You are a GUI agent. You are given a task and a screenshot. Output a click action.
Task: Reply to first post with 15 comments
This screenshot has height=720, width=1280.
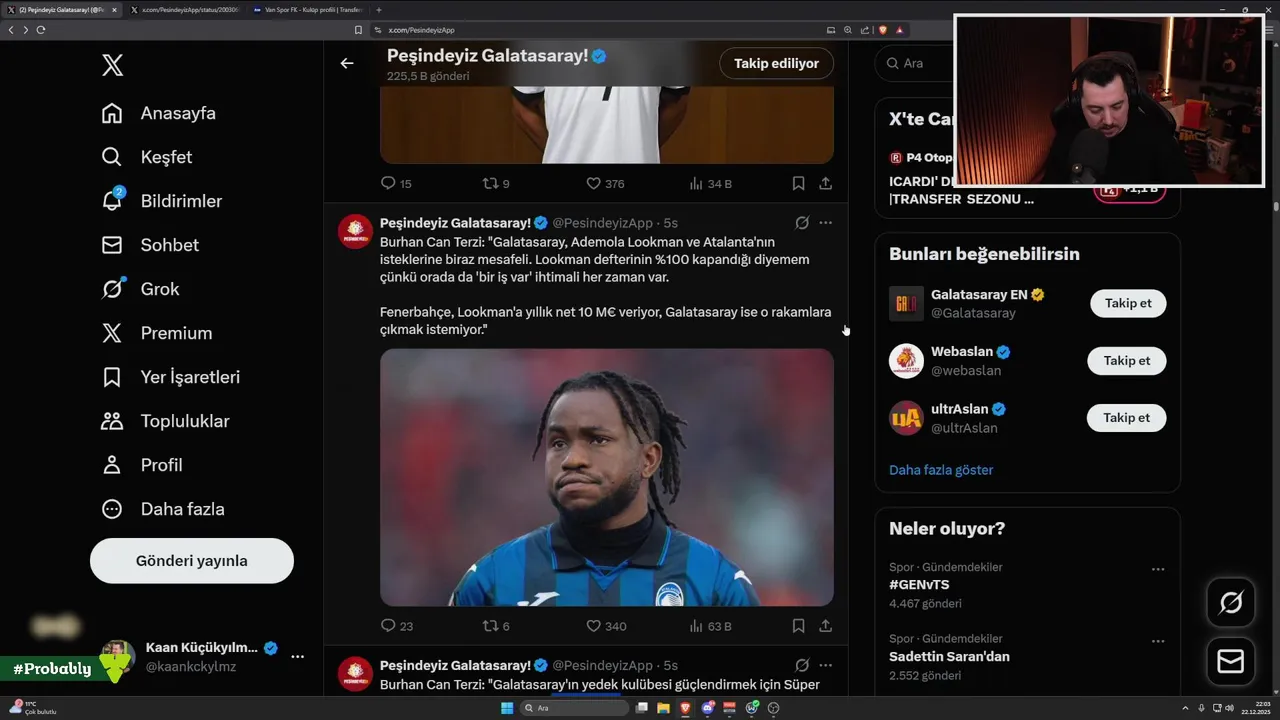coord(396,183)
